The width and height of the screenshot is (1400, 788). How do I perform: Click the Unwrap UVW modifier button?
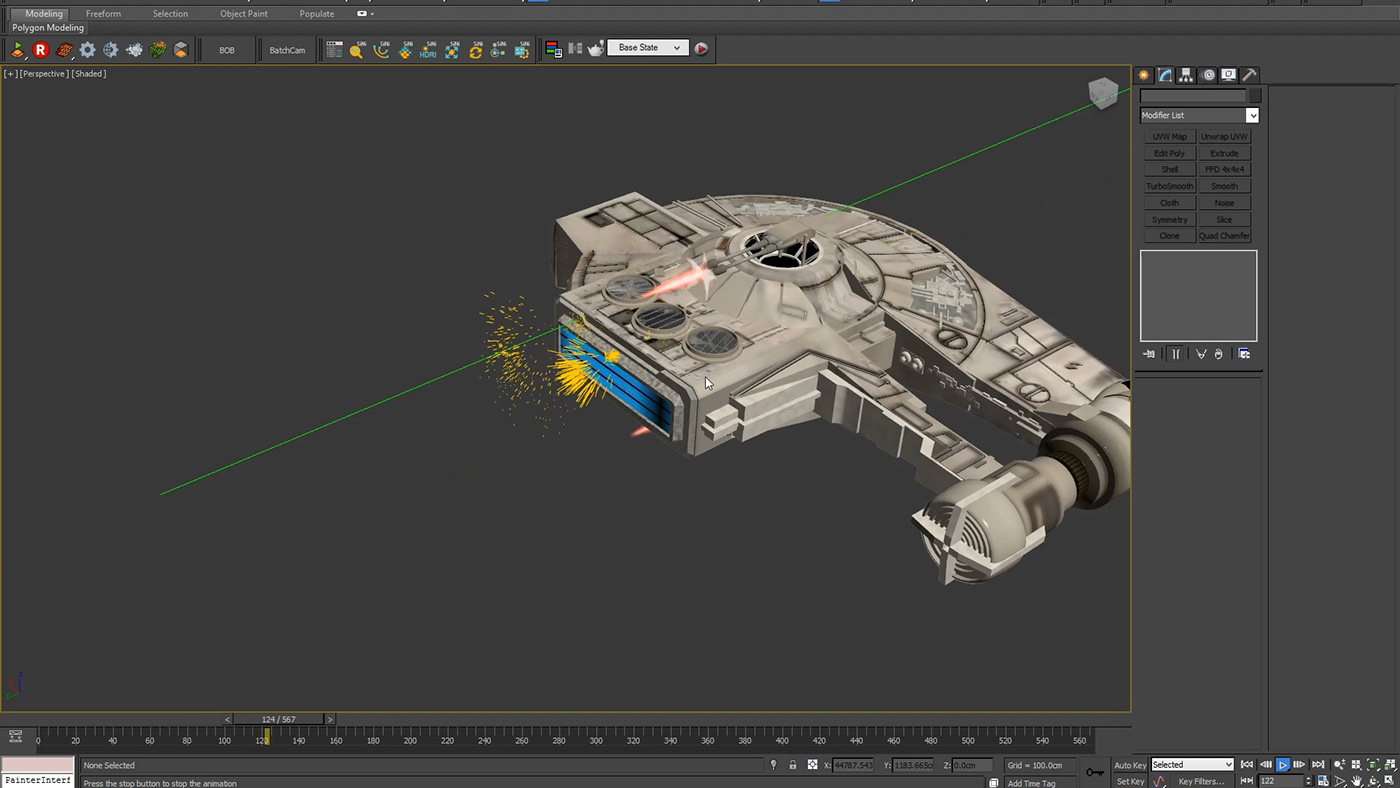[1224, 137]
